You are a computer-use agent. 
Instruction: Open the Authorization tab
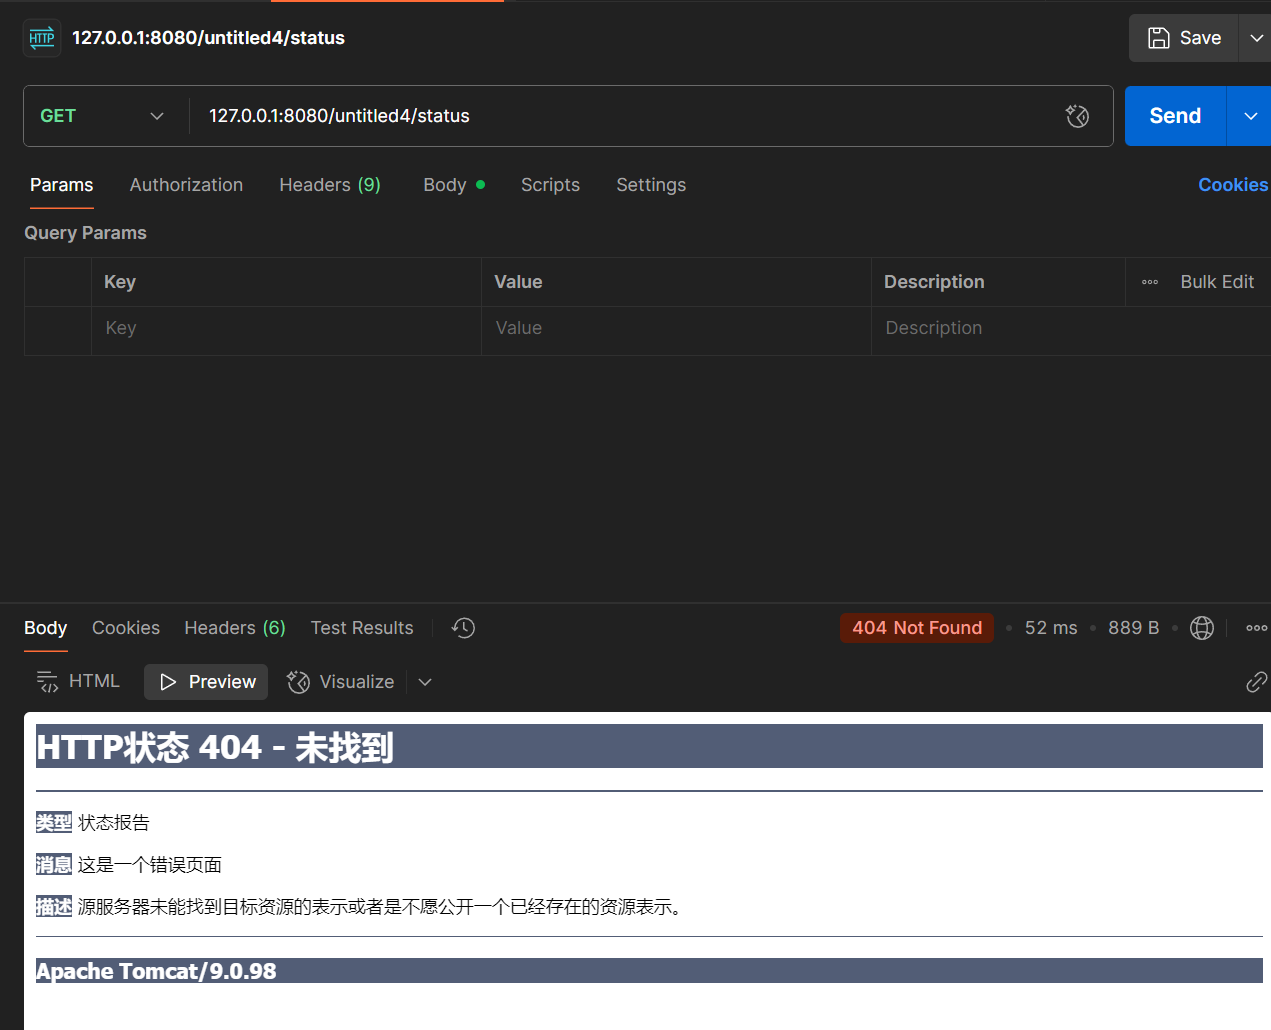coord(186,185)
